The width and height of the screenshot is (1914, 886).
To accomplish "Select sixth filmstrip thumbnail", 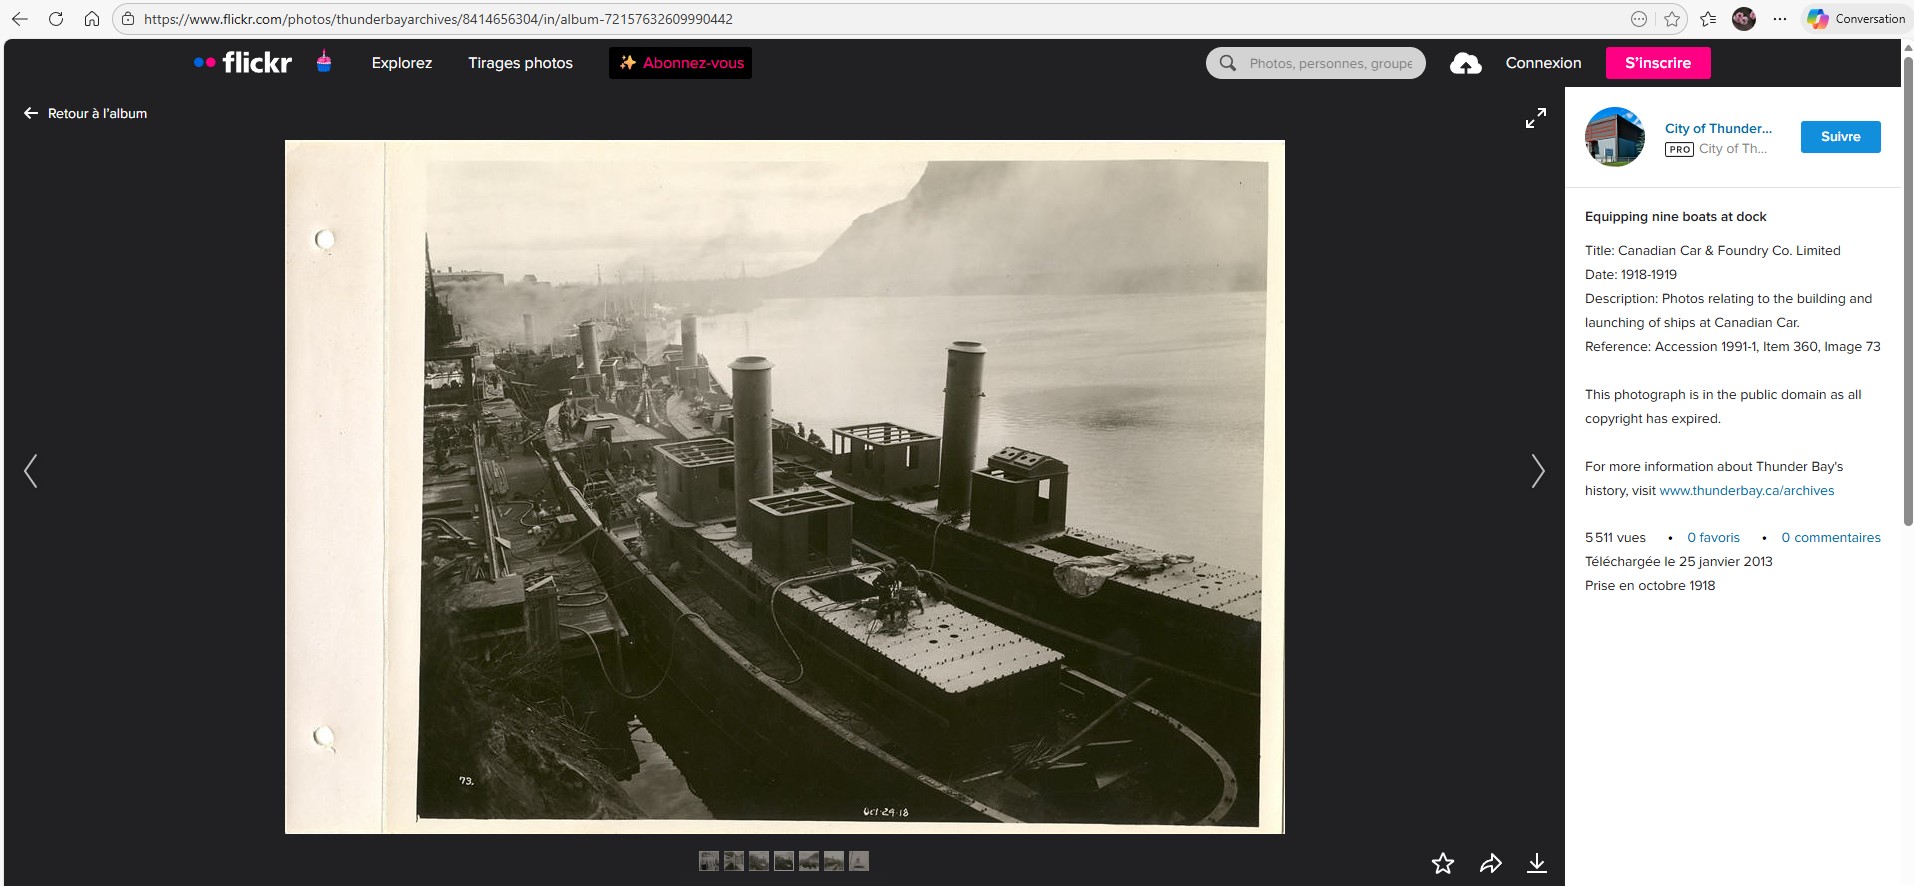I will (834, 861).
